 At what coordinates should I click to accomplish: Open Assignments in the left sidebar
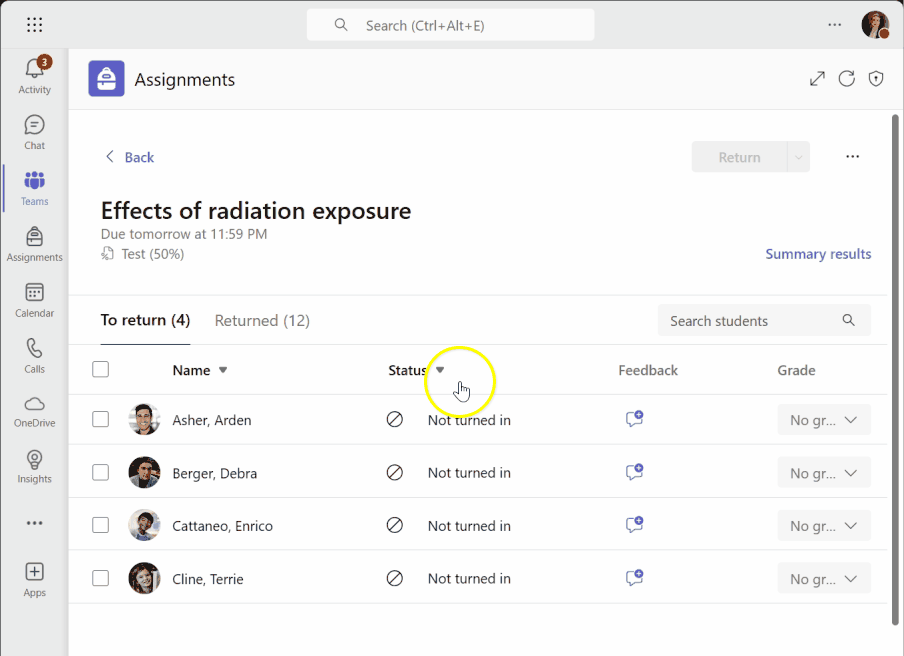pos(35,244)
